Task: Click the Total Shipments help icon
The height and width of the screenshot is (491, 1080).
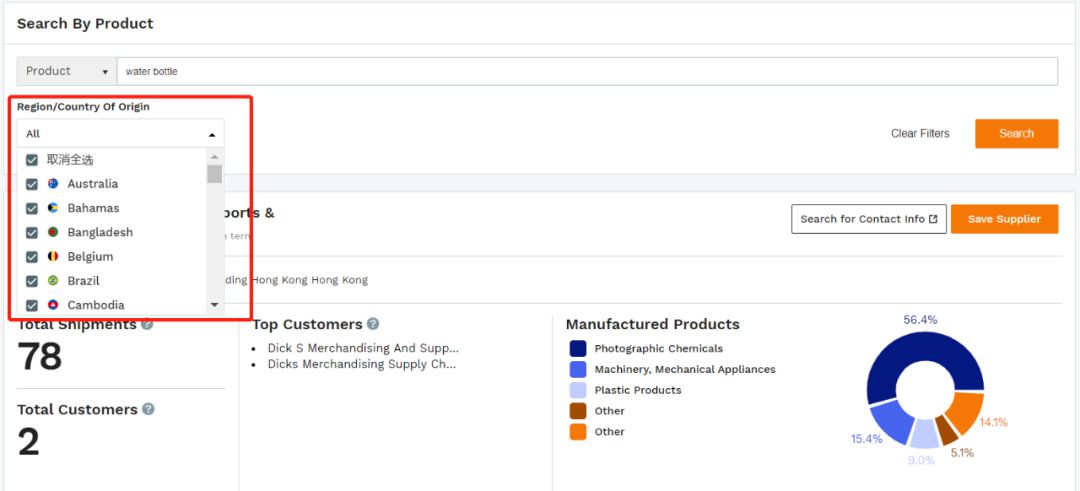Action: [x=147, y=324]
